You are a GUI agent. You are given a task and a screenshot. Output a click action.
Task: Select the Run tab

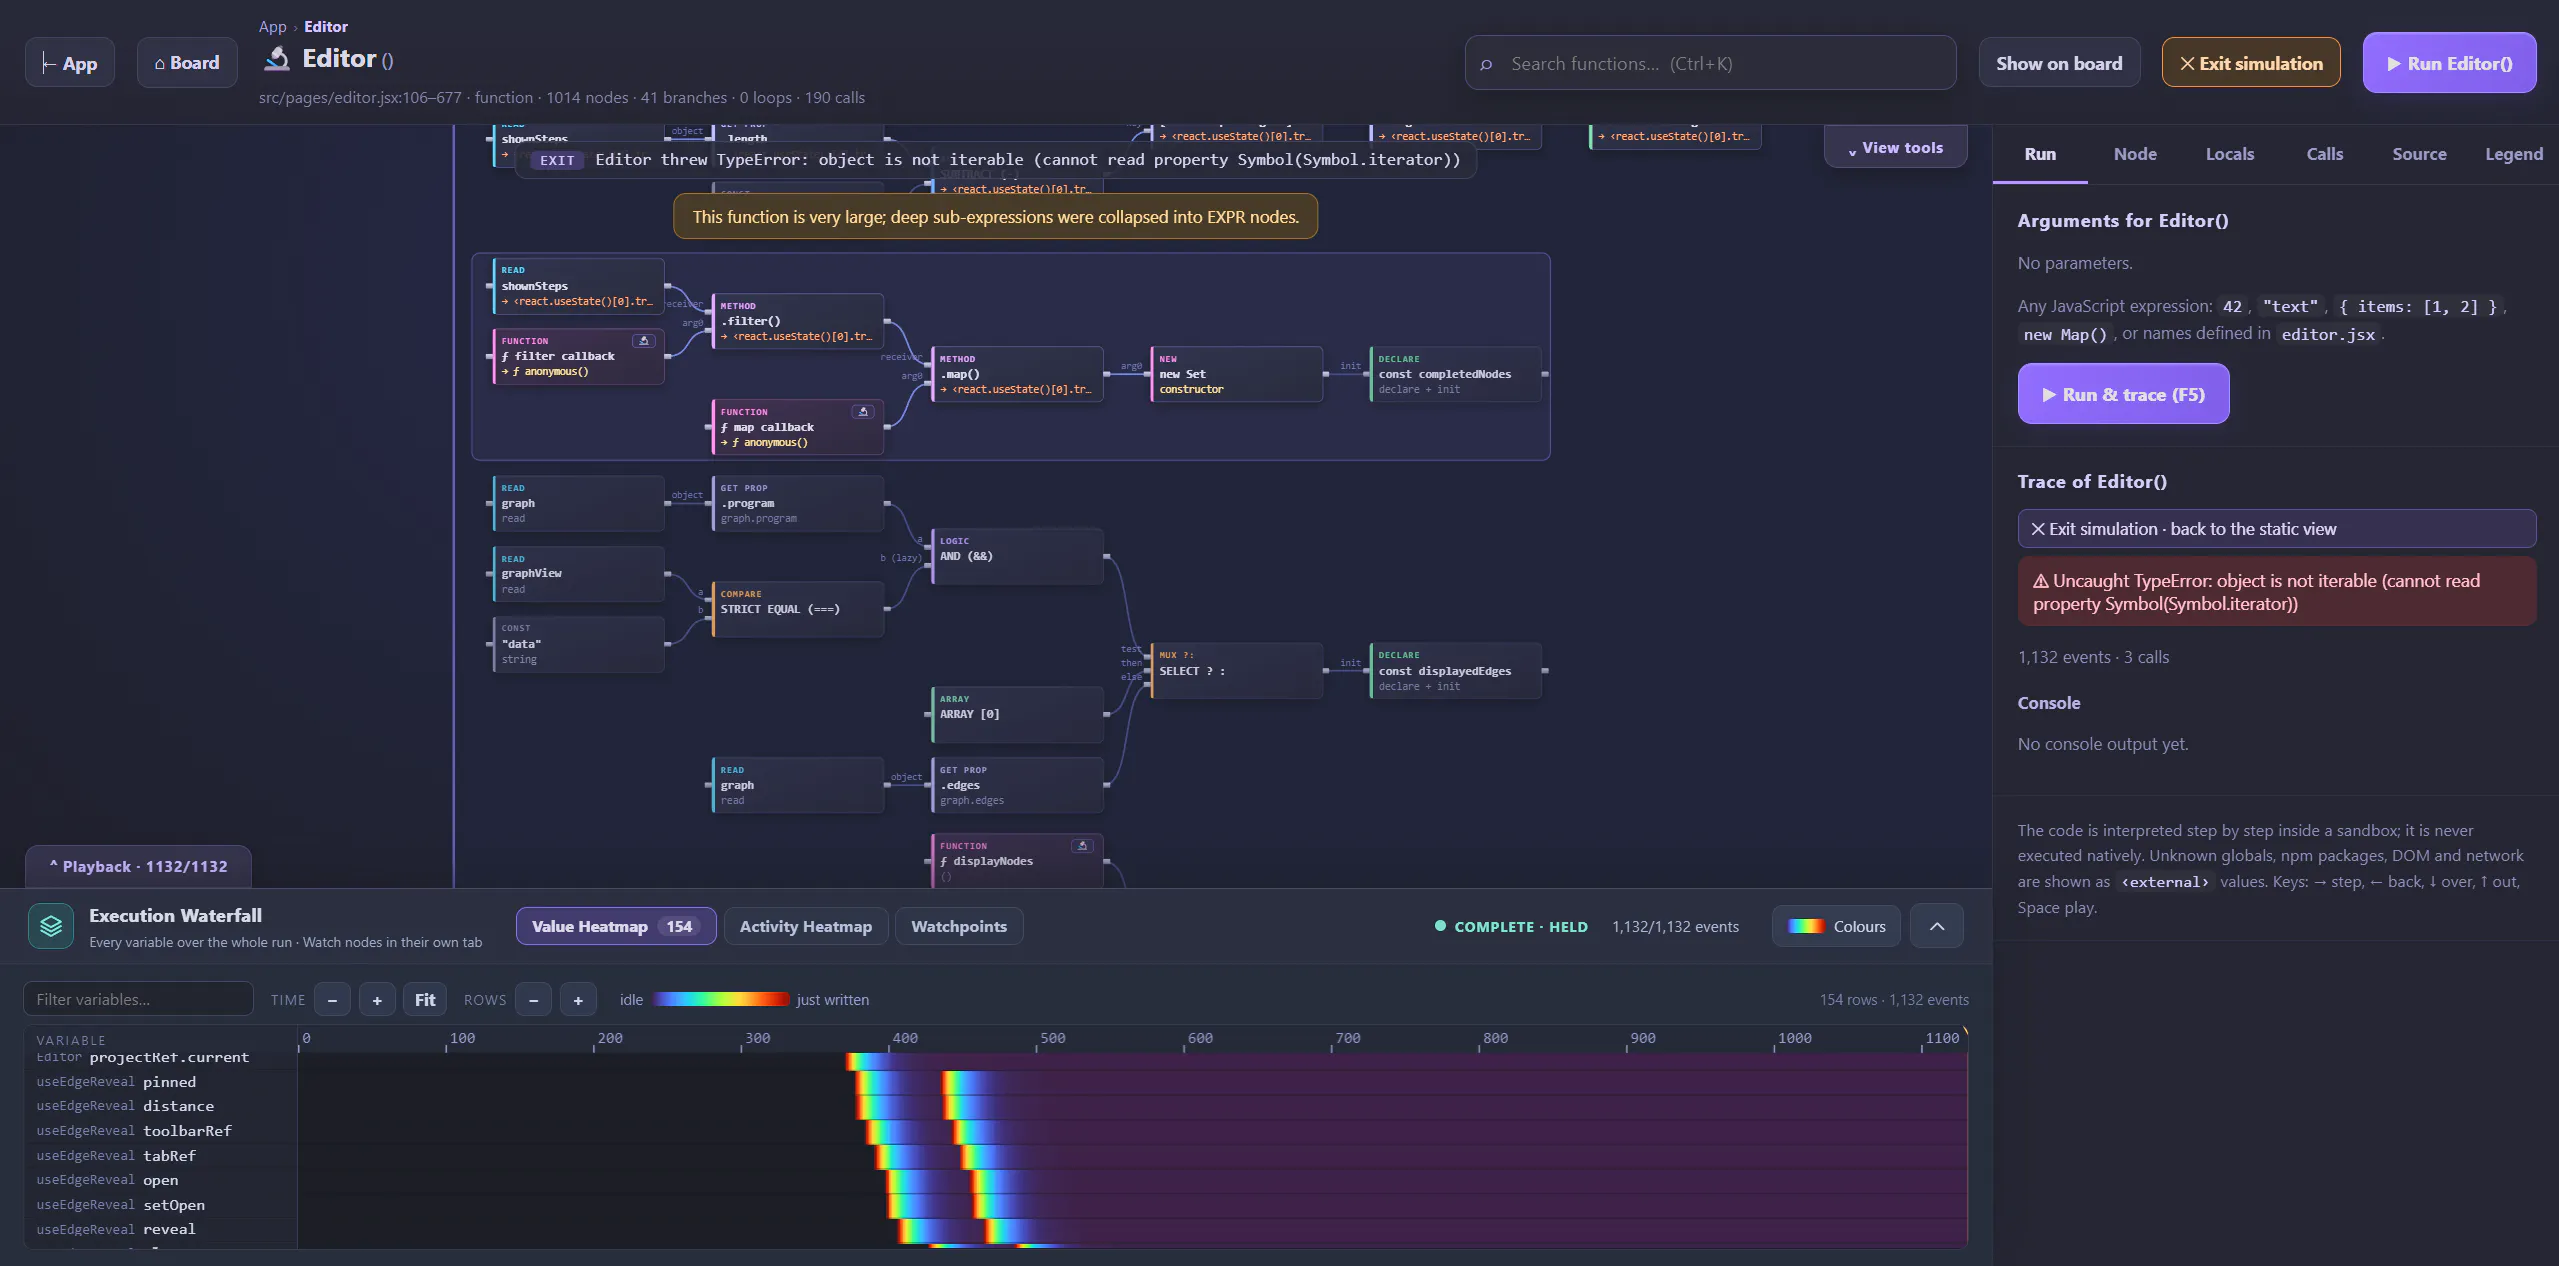tap(2040, 154)
